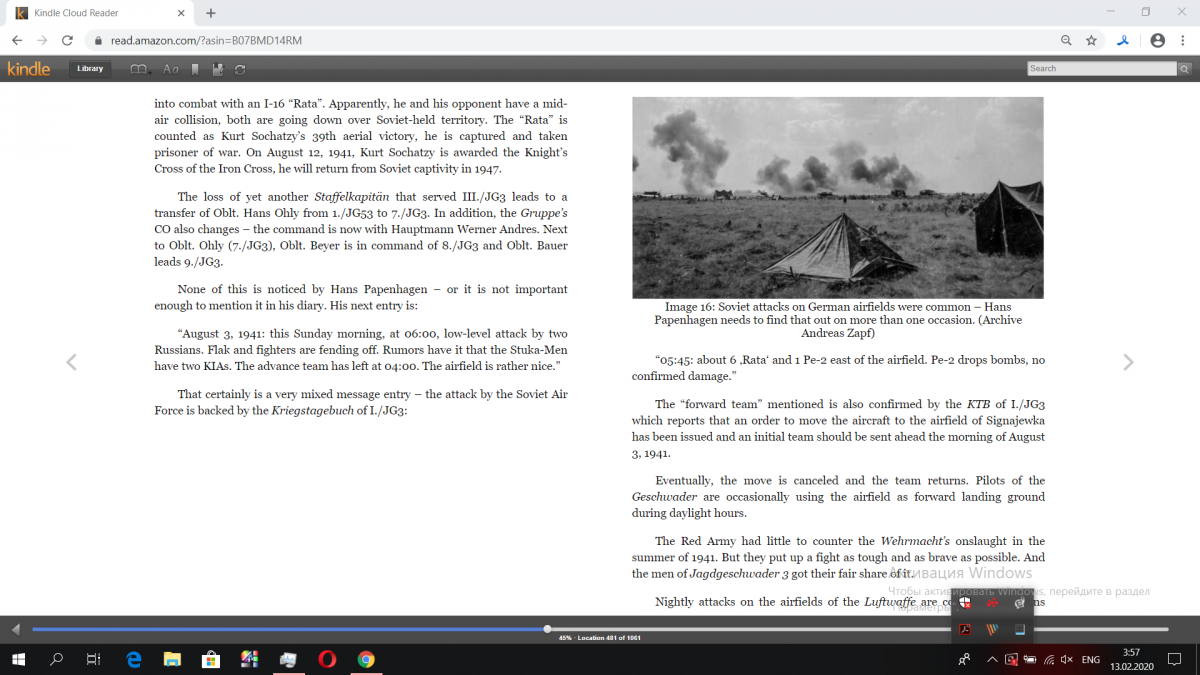Reload the page in Chrome

(x=67, y=41)
